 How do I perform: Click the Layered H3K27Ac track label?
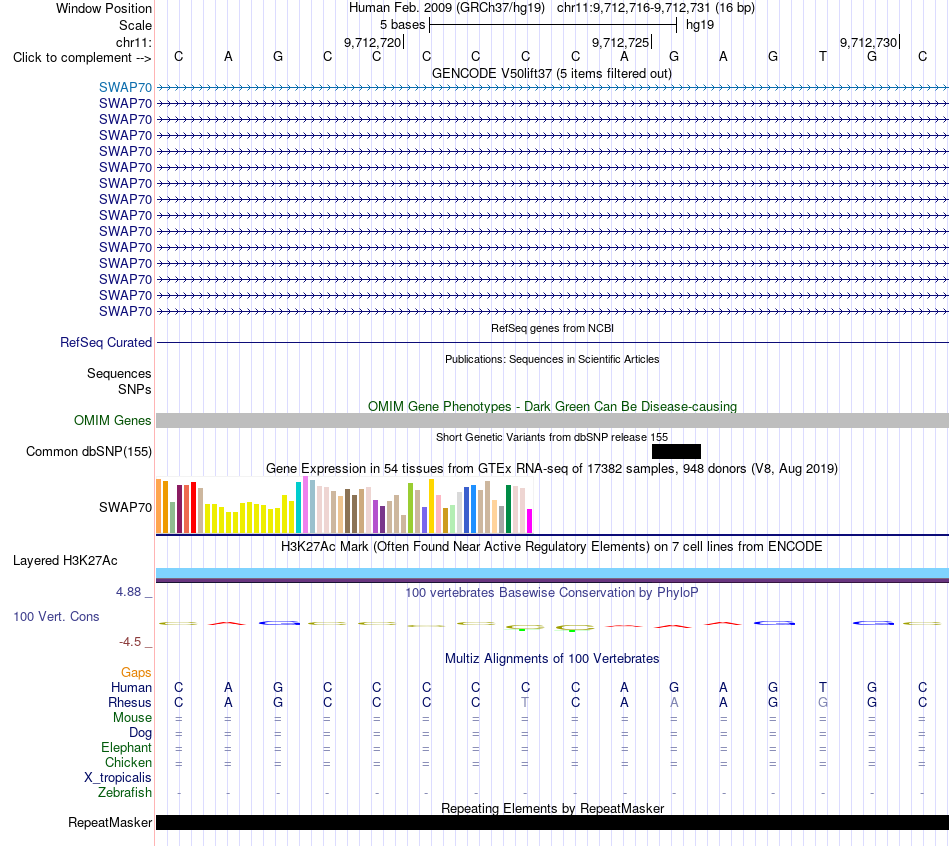coord(65,561)
